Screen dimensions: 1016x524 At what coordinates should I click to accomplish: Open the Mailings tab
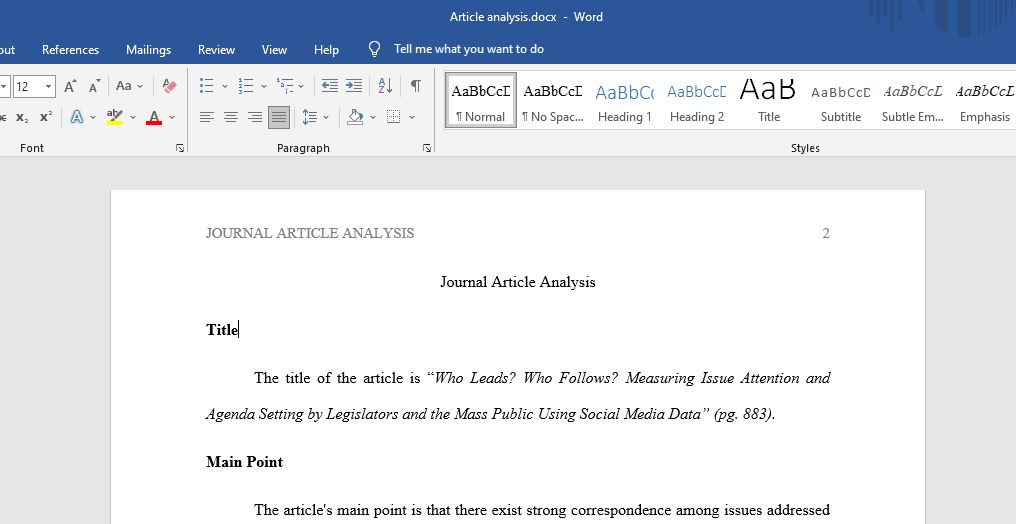coord(148,50)
